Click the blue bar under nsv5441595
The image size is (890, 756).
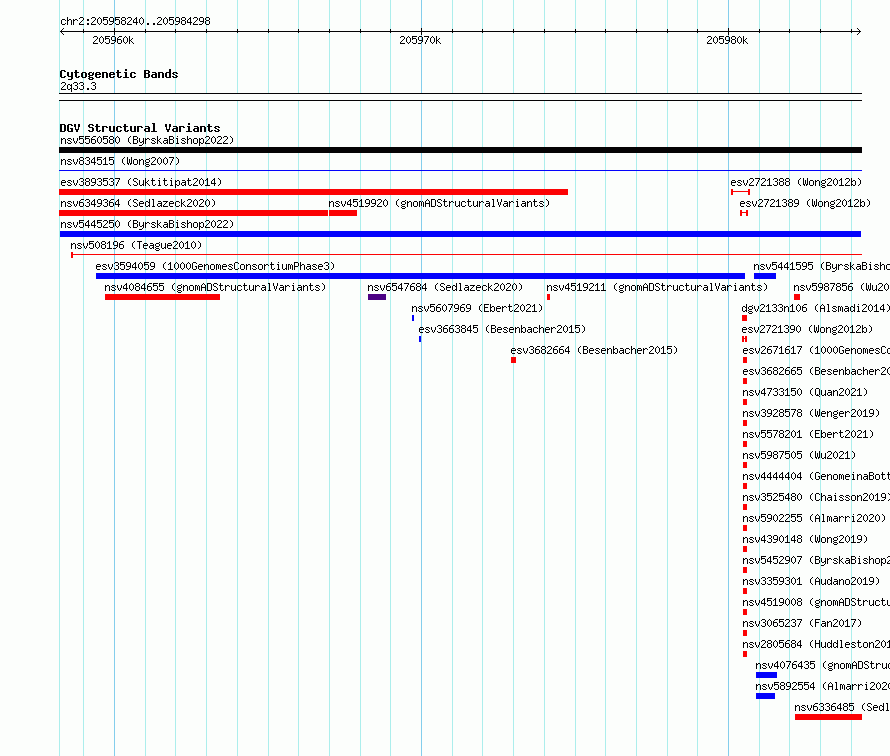[x=765, y=276]
